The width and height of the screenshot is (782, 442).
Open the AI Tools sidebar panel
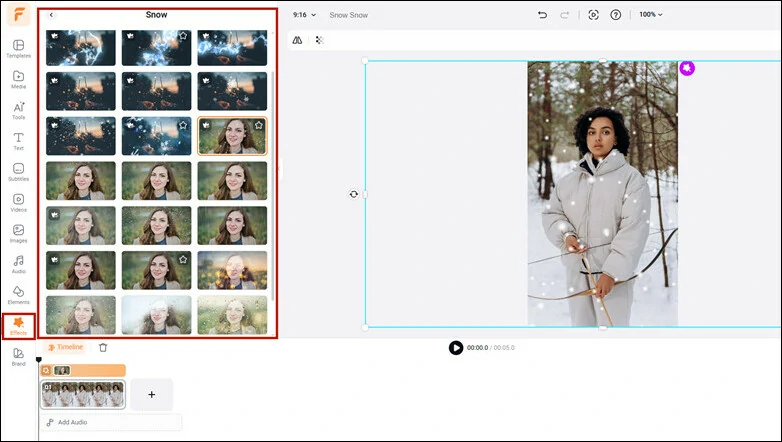tap(18, 111)
